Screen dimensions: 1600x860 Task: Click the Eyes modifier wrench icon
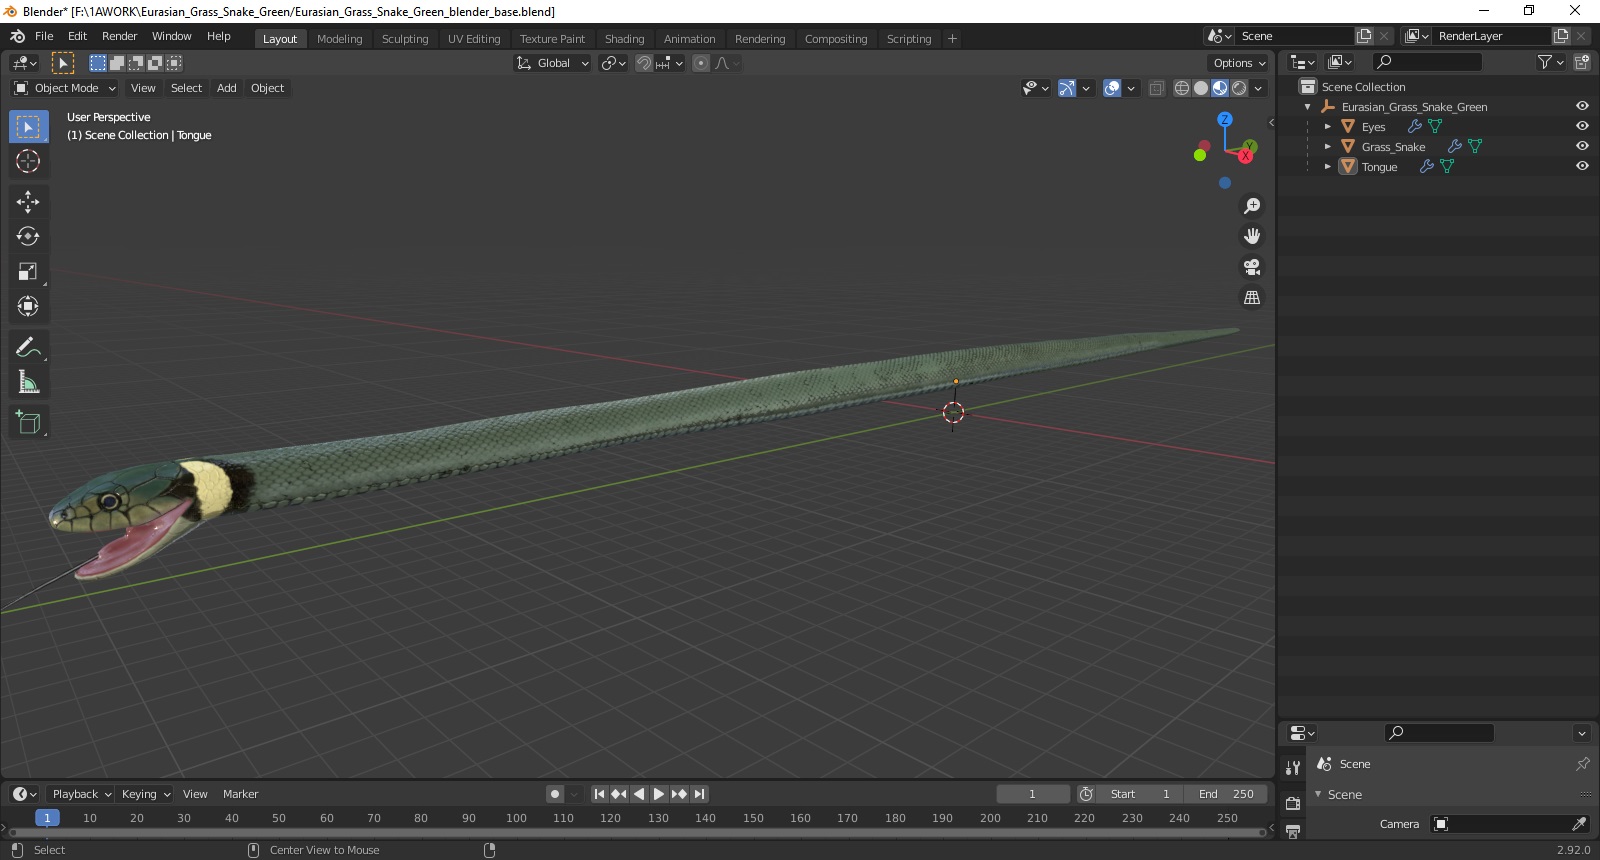(1414, 126)
